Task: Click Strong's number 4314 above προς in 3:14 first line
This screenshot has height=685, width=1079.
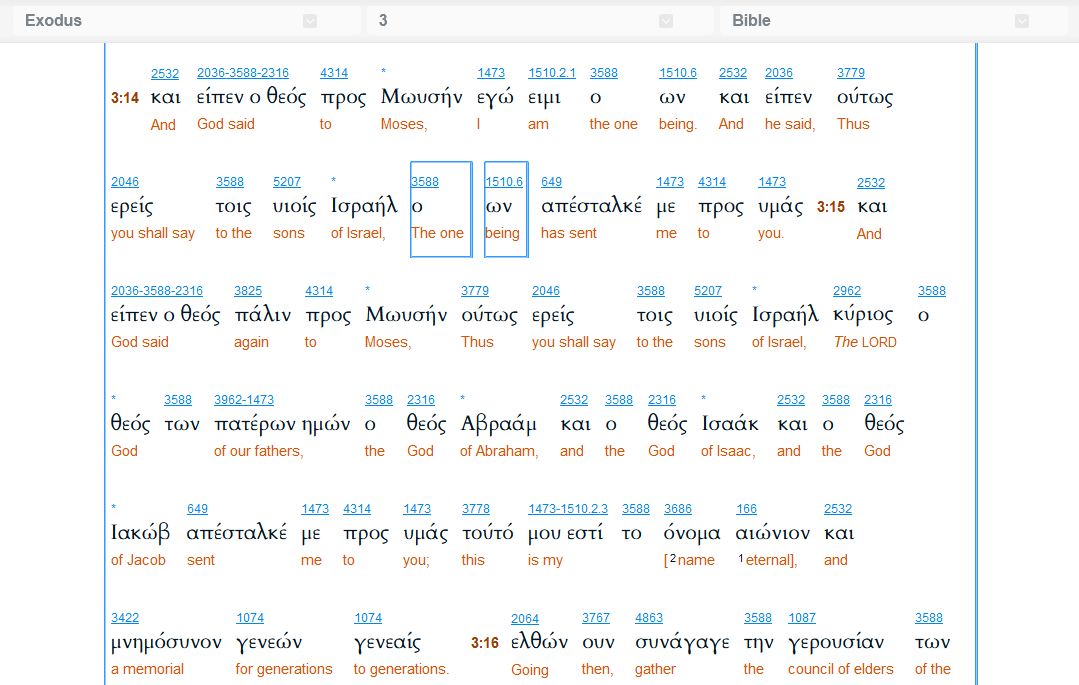Action: point(334,73)
